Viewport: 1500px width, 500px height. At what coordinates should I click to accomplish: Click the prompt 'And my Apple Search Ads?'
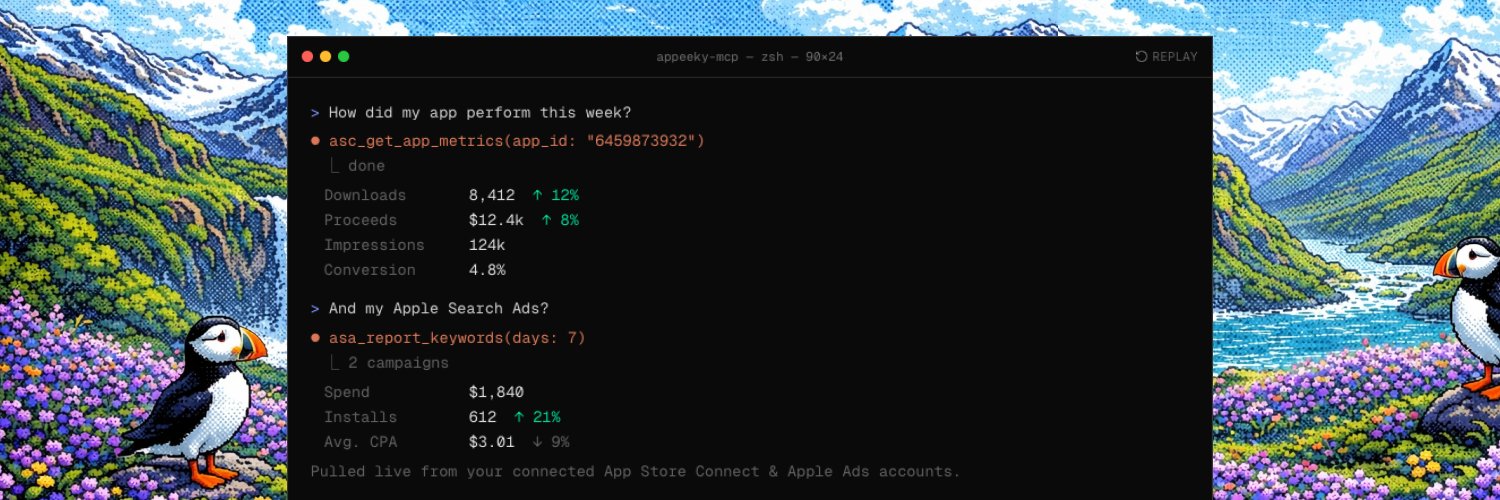(x=439, y=308)
